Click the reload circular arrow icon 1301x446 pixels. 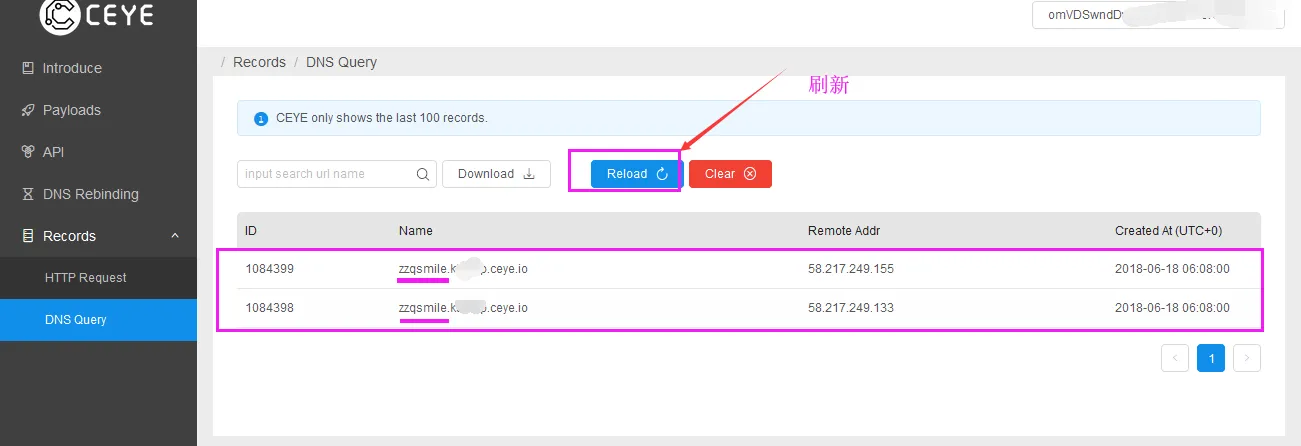pos(662,174)
